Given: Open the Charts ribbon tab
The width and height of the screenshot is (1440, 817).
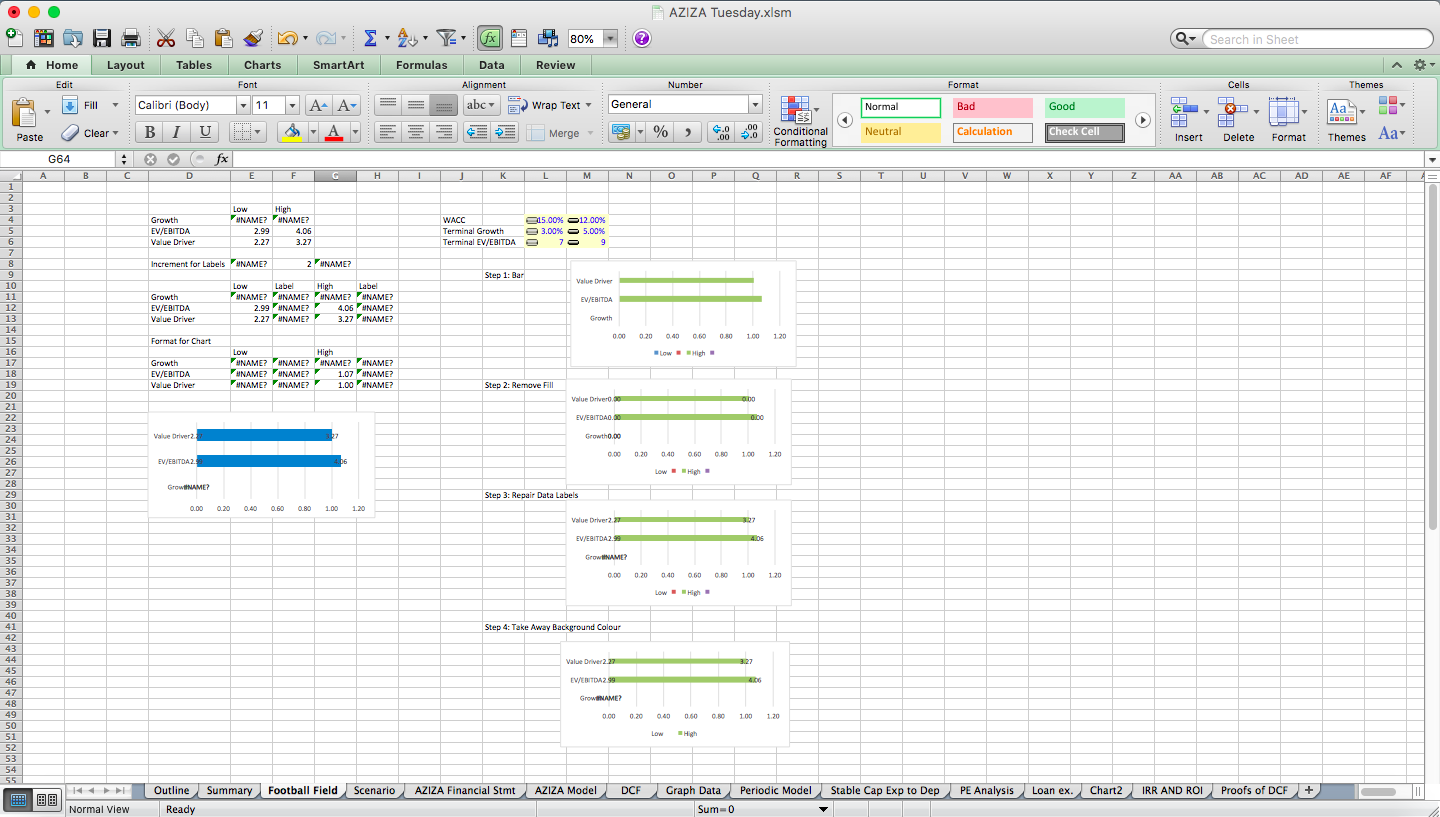Looking at the screenshot, I should tap(262, 64).
